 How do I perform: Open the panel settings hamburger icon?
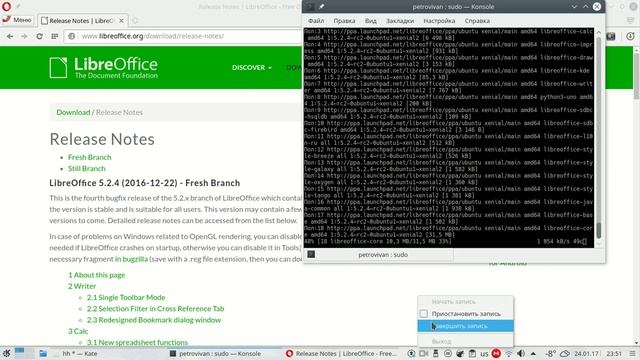pos(633,353)
